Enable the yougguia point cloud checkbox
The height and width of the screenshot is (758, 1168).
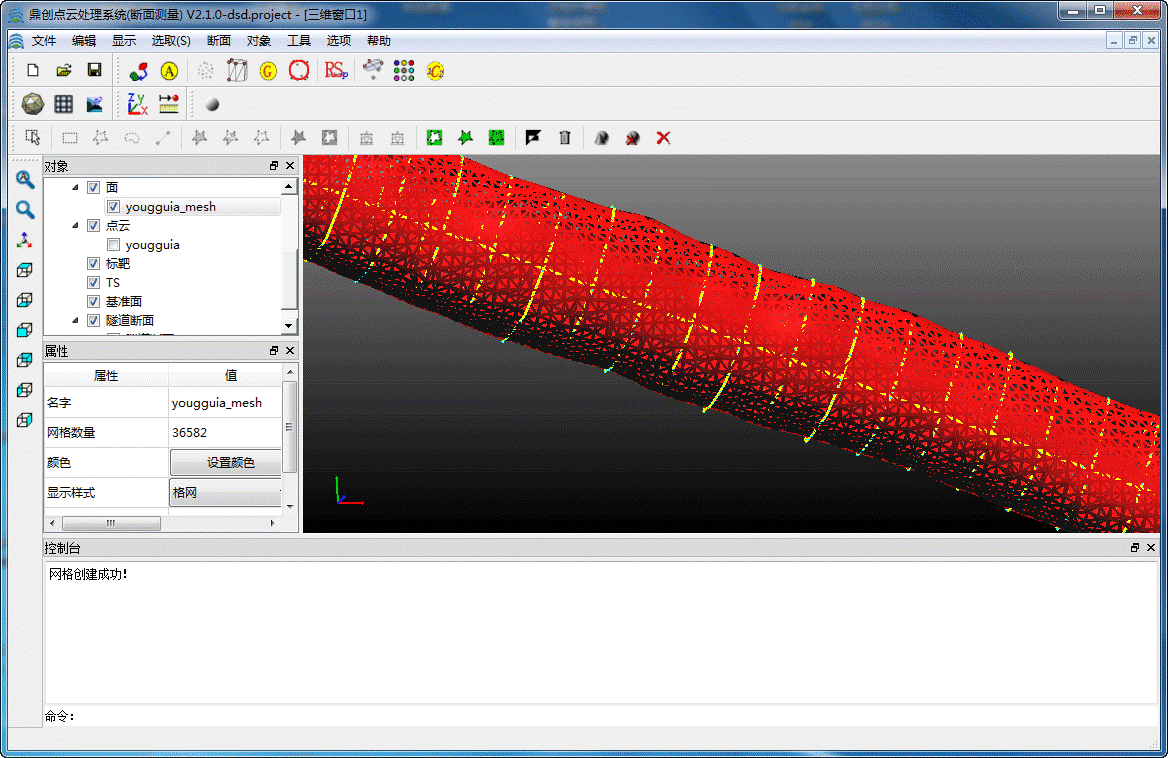[x=113, y=245]
